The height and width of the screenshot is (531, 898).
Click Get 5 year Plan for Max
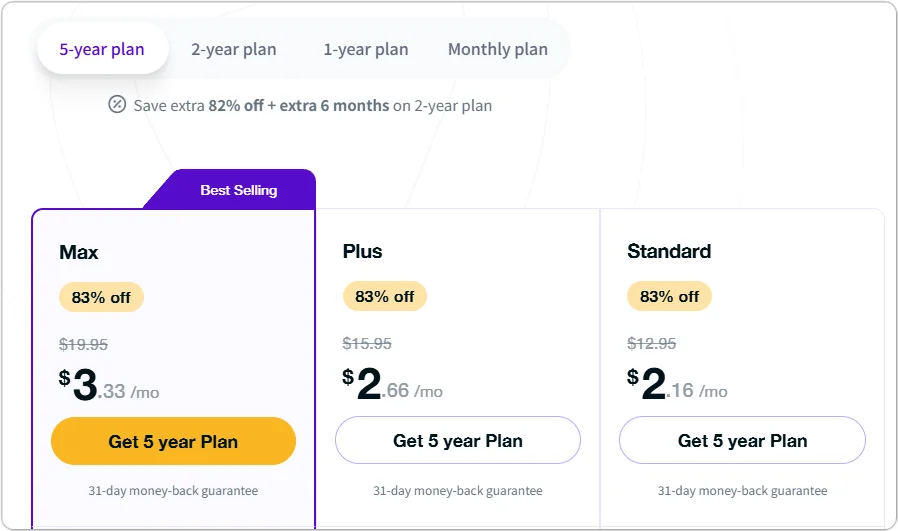coord(173,441)
